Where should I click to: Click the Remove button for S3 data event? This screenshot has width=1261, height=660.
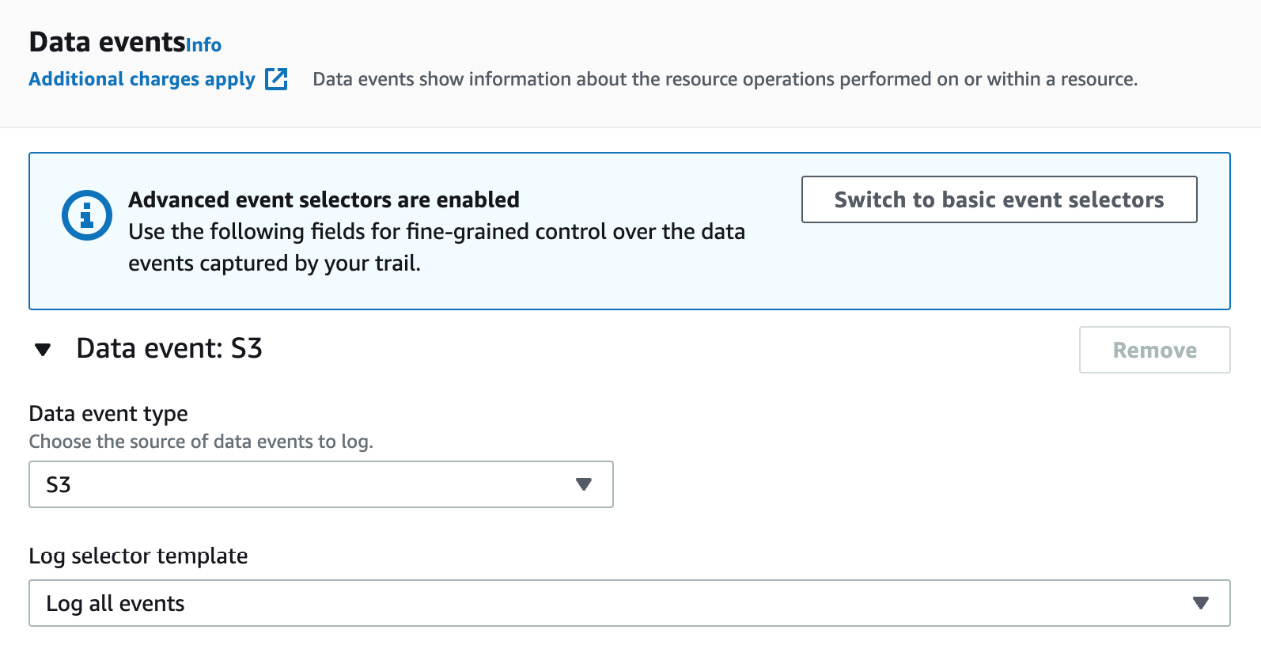pyautogui.click(x=1155, y=350)
